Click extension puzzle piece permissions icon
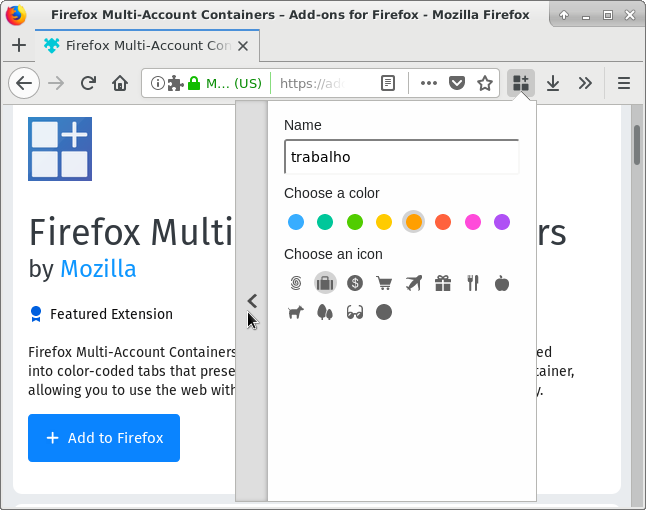Viewport: 646px width, 510px height. click(x=176, y=83)
